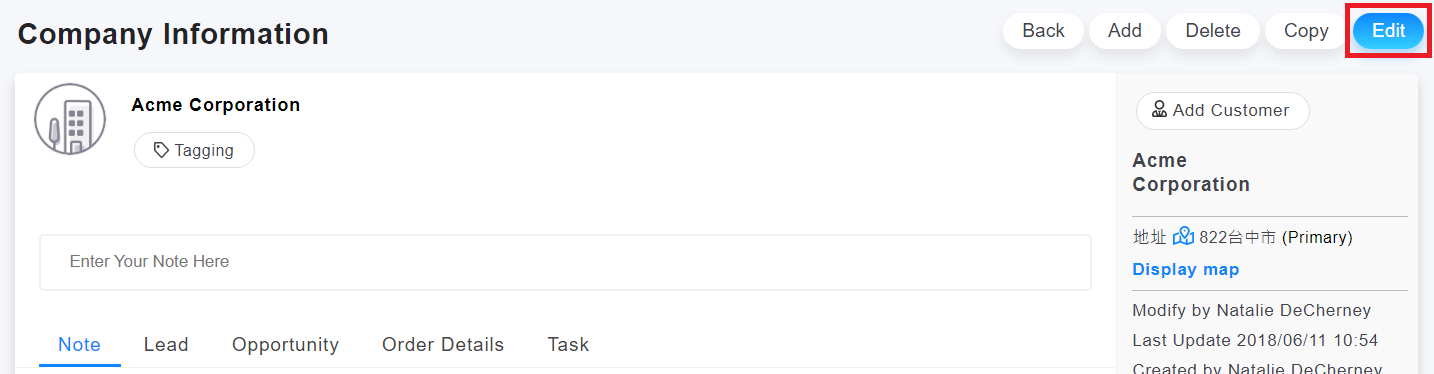Click the Copy button
Viewport: 1434px width, 374px height.
tap(1306, 31)
